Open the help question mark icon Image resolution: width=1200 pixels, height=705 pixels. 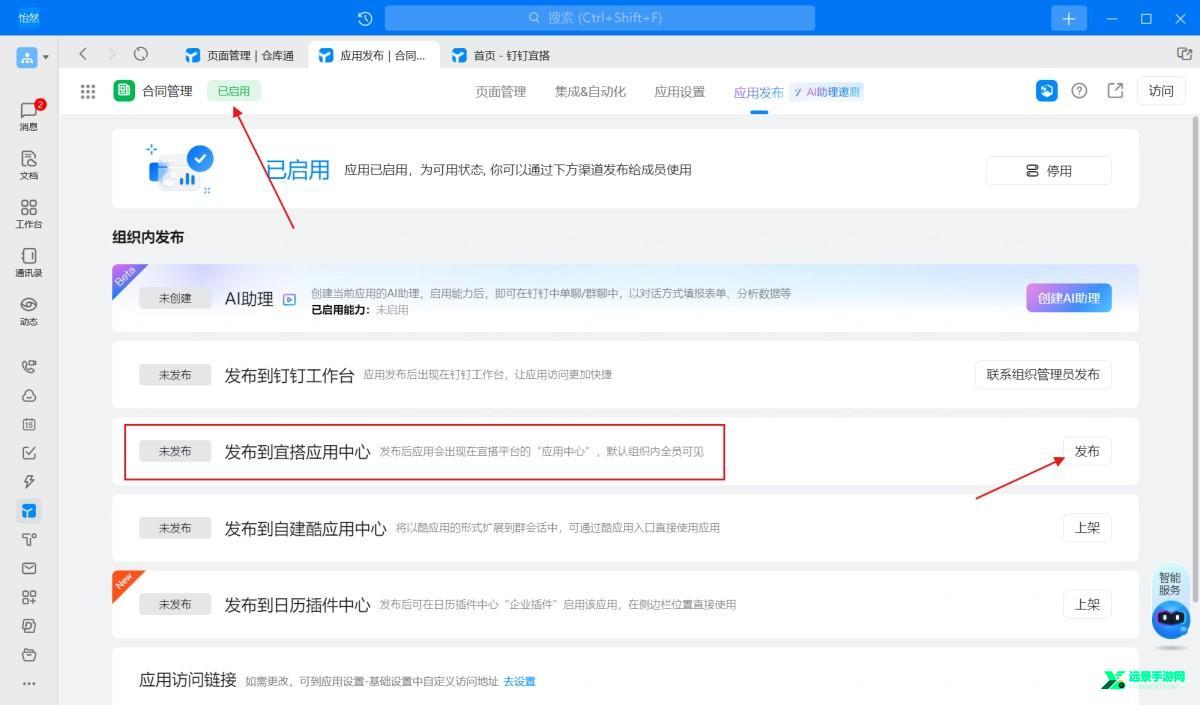pos(1079,91)
